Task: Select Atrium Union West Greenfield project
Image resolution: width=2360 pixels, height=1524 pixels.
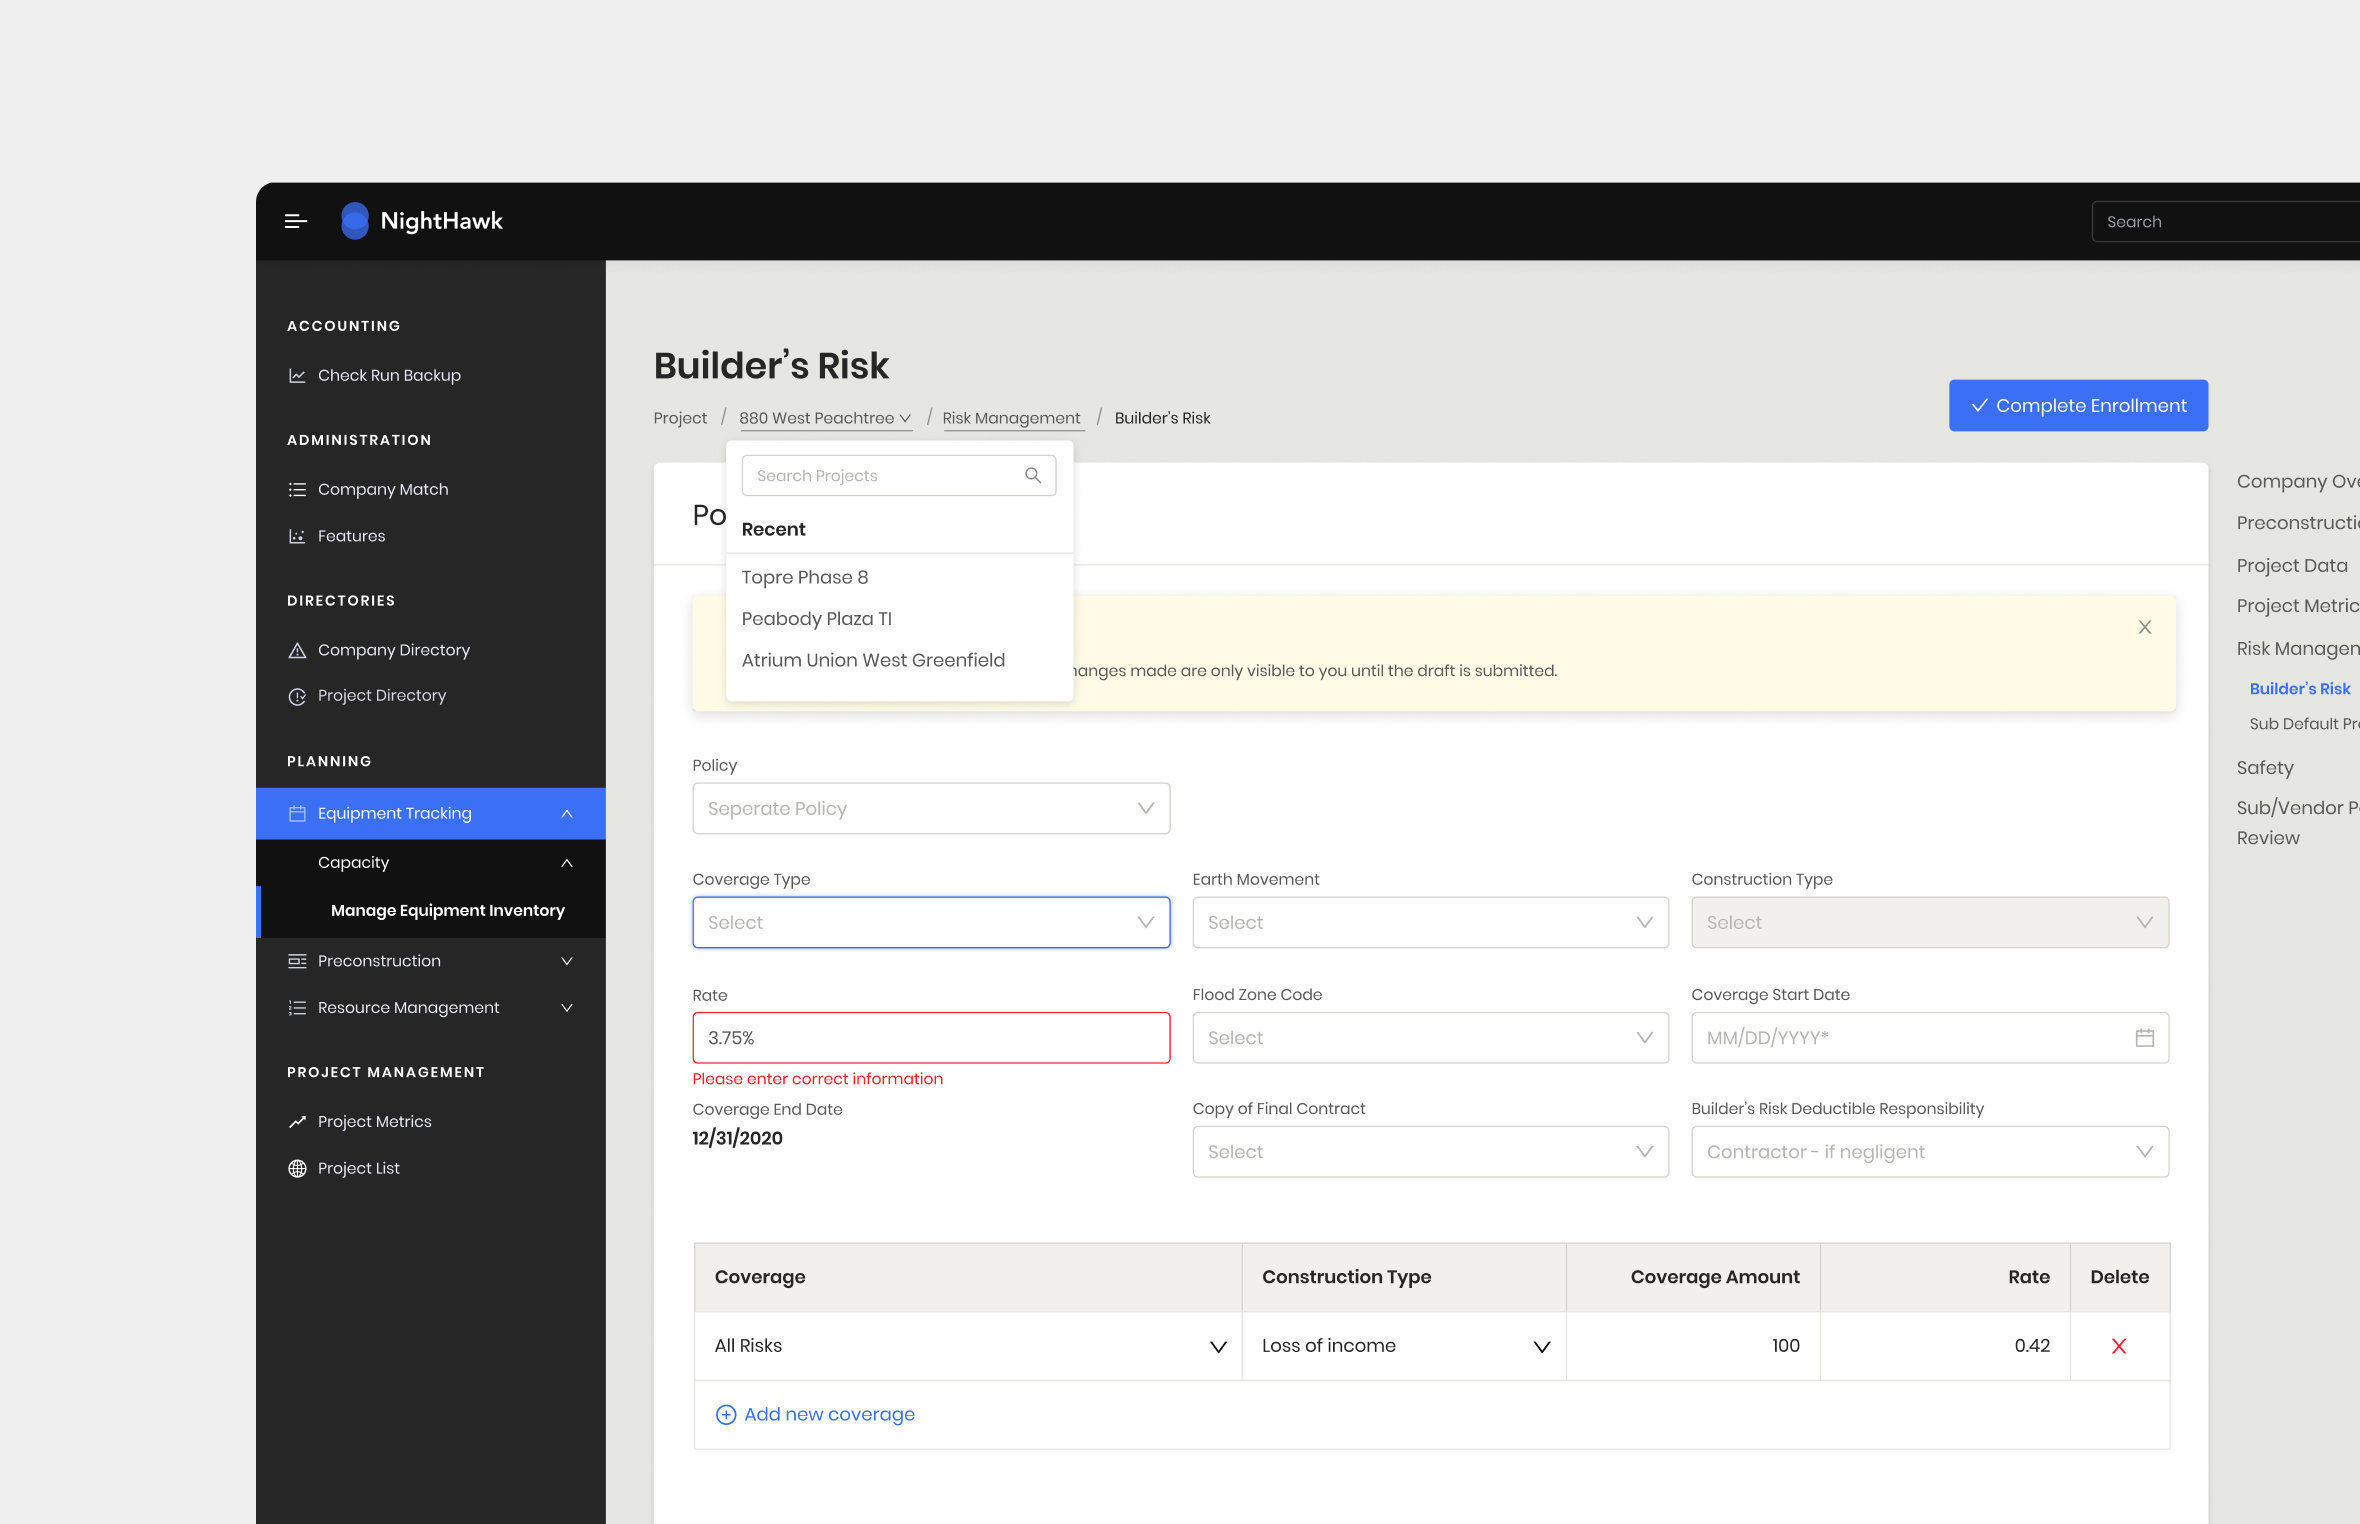Action: [872, 660]
